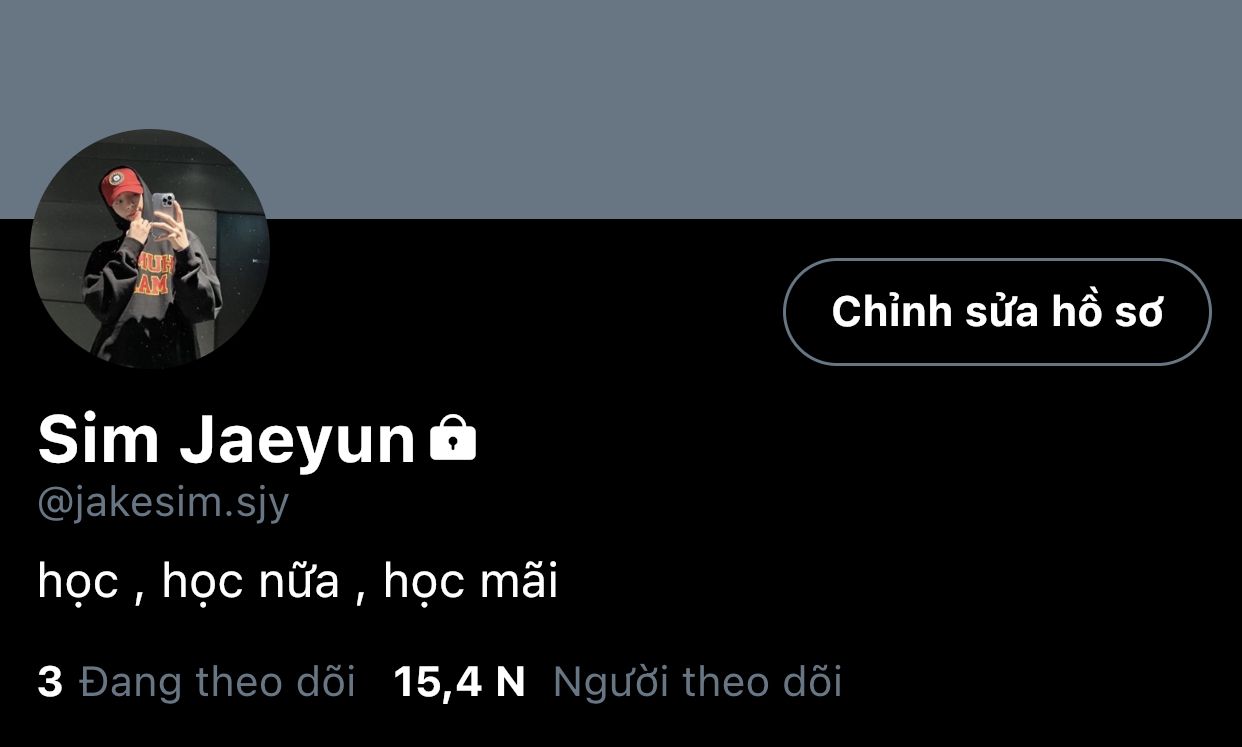Select the bio text học, học nữa, học mãi
Screen dimensions: 1242x747
point(297,582)
